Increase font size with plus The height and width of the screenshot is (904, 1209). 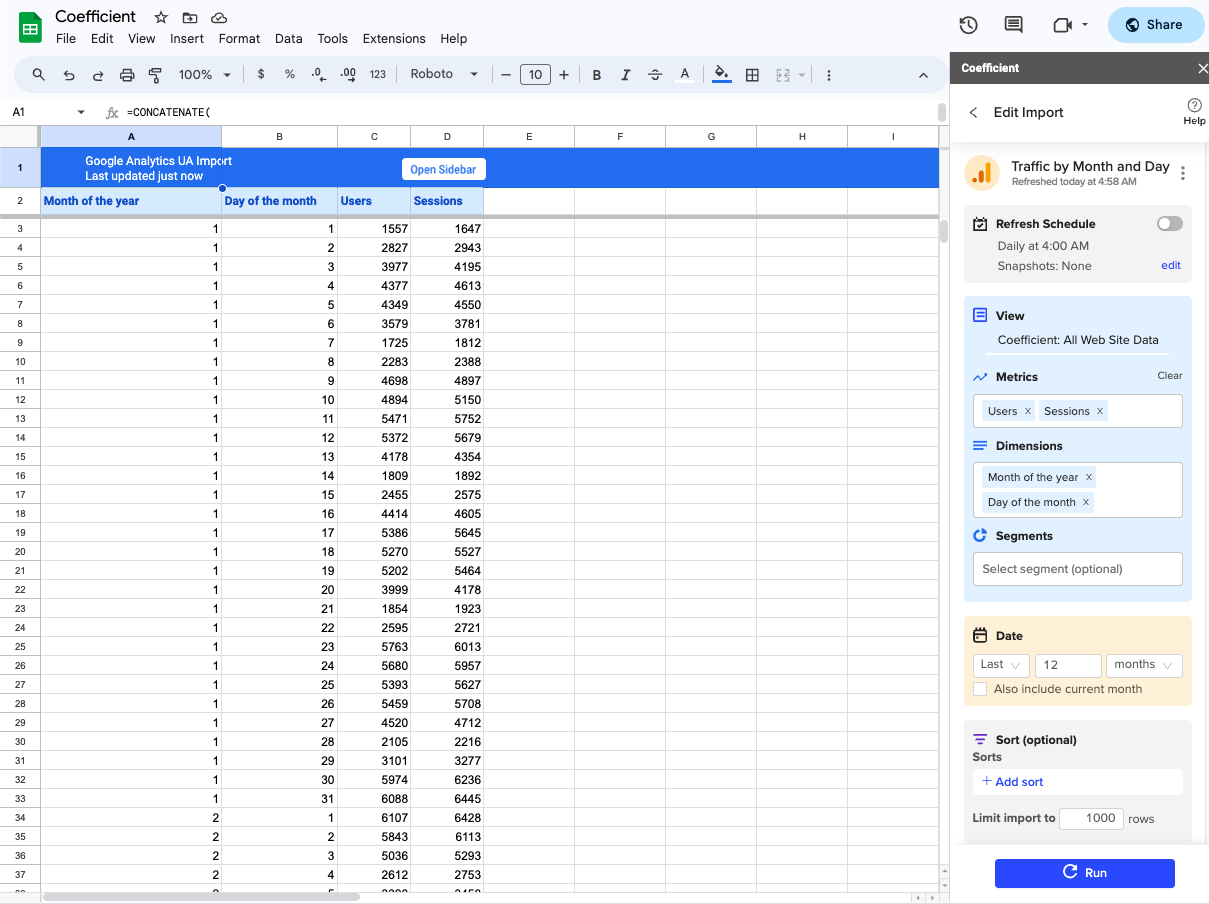coord(564,75)
